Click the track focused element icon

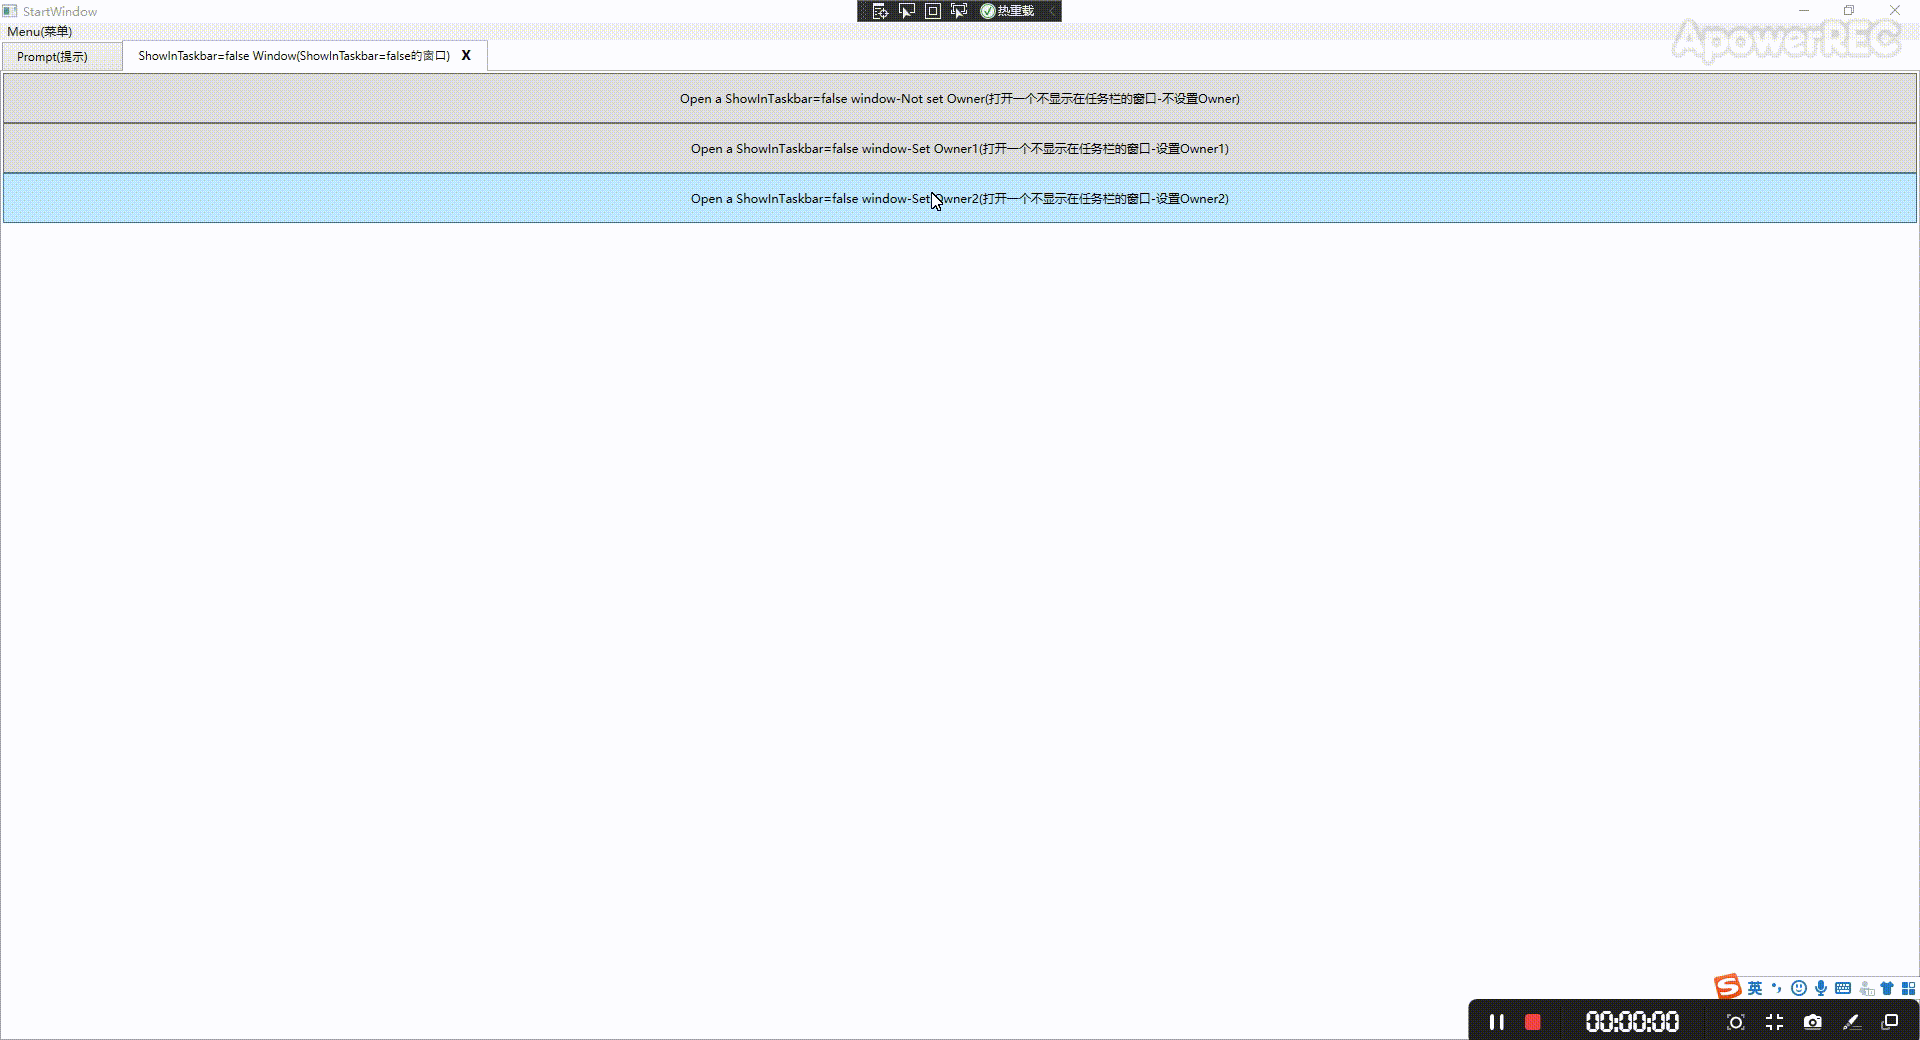[959, 11]
